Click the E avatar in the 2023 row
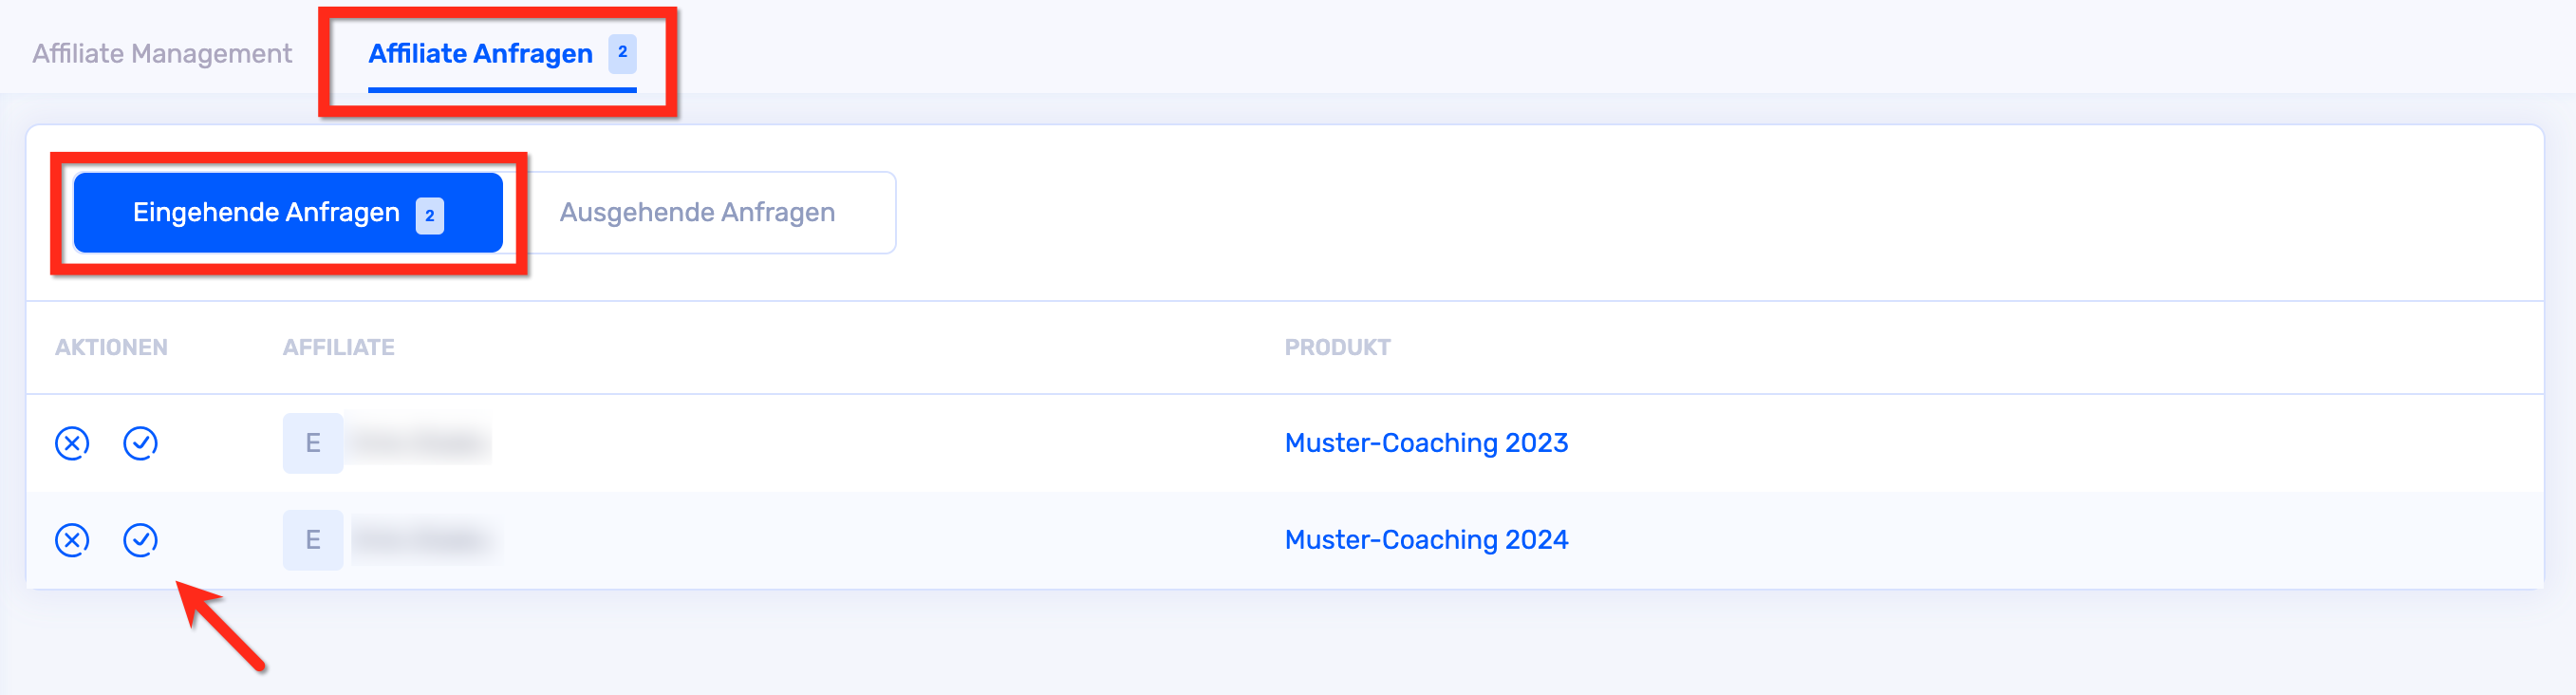The height and width of the screenshot is (695, 2576). point(313,443)
